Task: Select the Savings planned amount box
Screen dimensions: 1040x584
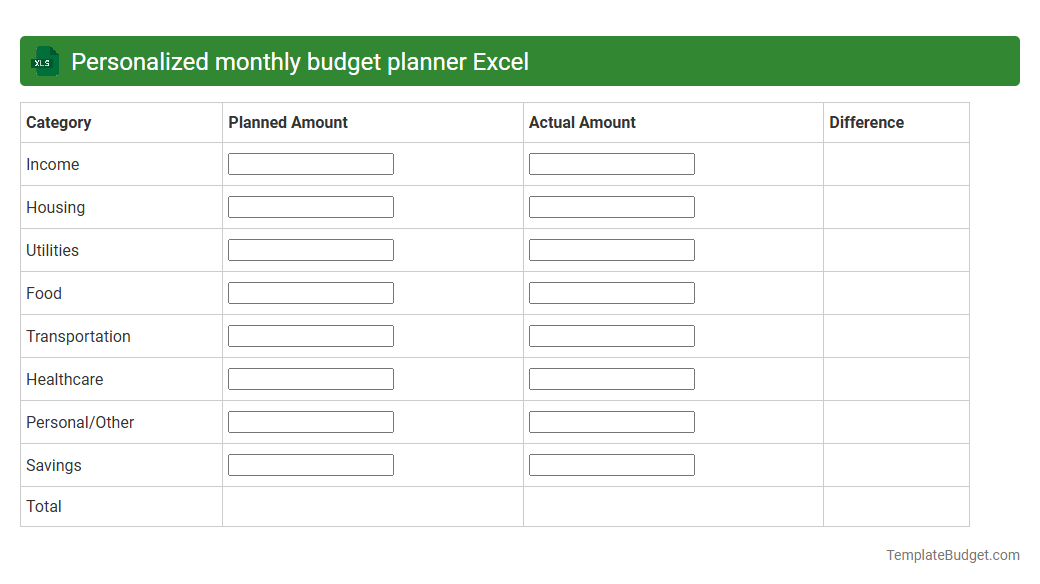Action: point(310,464)
